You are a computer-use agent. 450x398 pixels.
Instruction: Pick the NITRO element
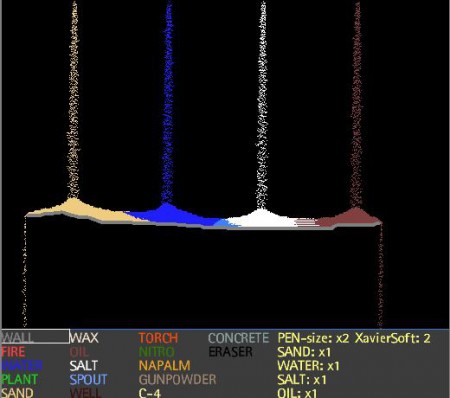[x=157, y=352]
